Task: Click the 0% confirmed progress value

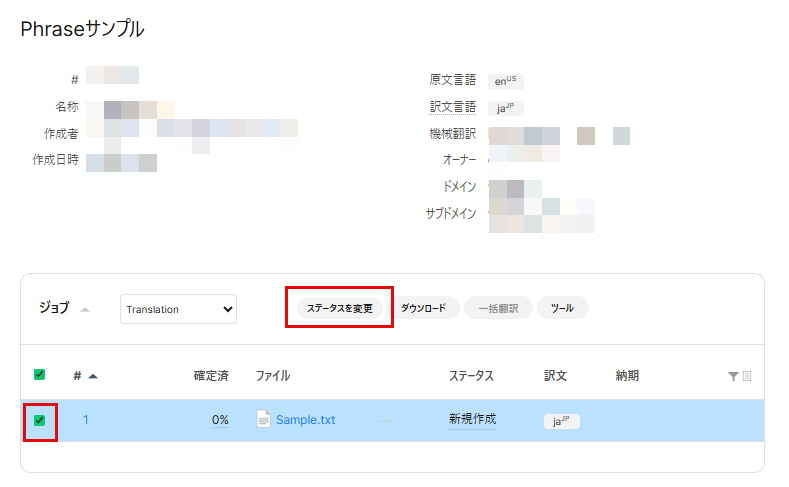Action: pos(220,420)
